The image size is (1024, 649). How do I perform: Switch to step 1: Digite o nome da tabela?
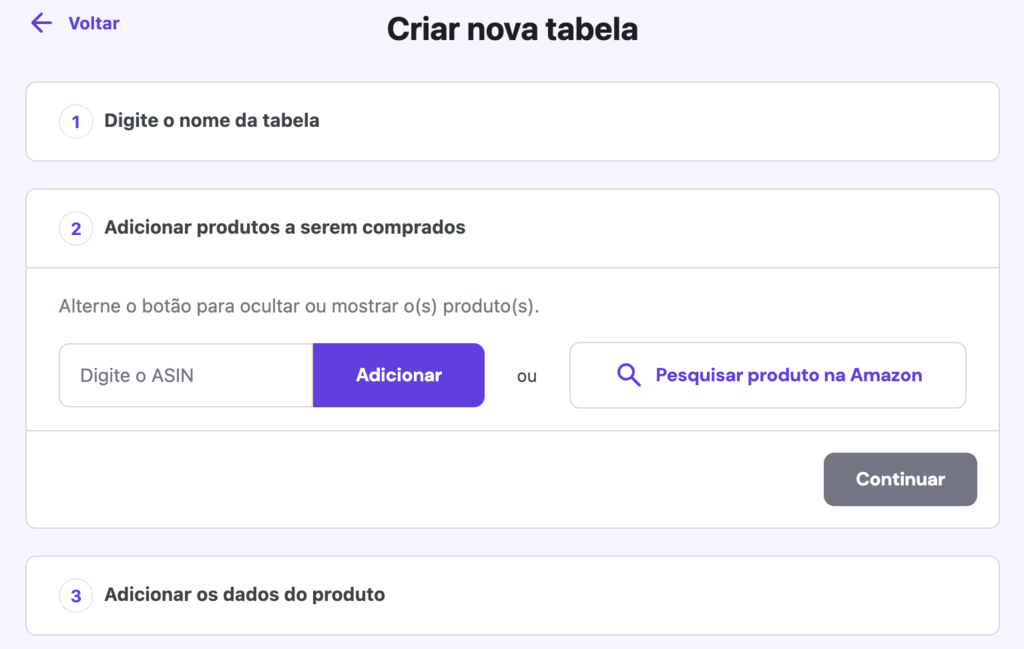212,120
